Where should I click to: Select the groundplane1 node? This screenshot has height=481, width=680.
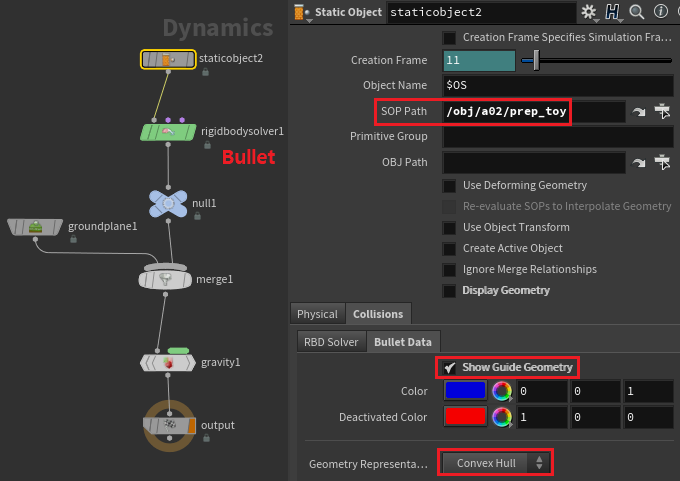click(35, 227)
